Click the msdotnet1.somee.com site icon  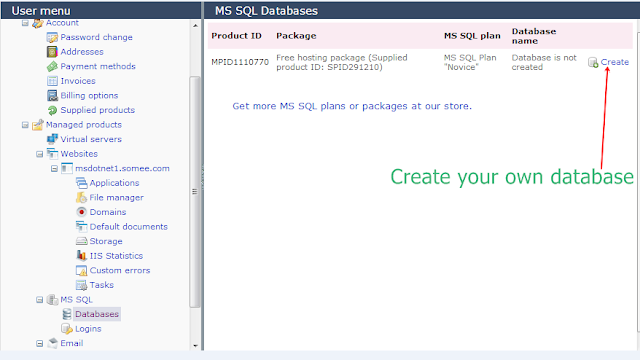pos(67,168)
